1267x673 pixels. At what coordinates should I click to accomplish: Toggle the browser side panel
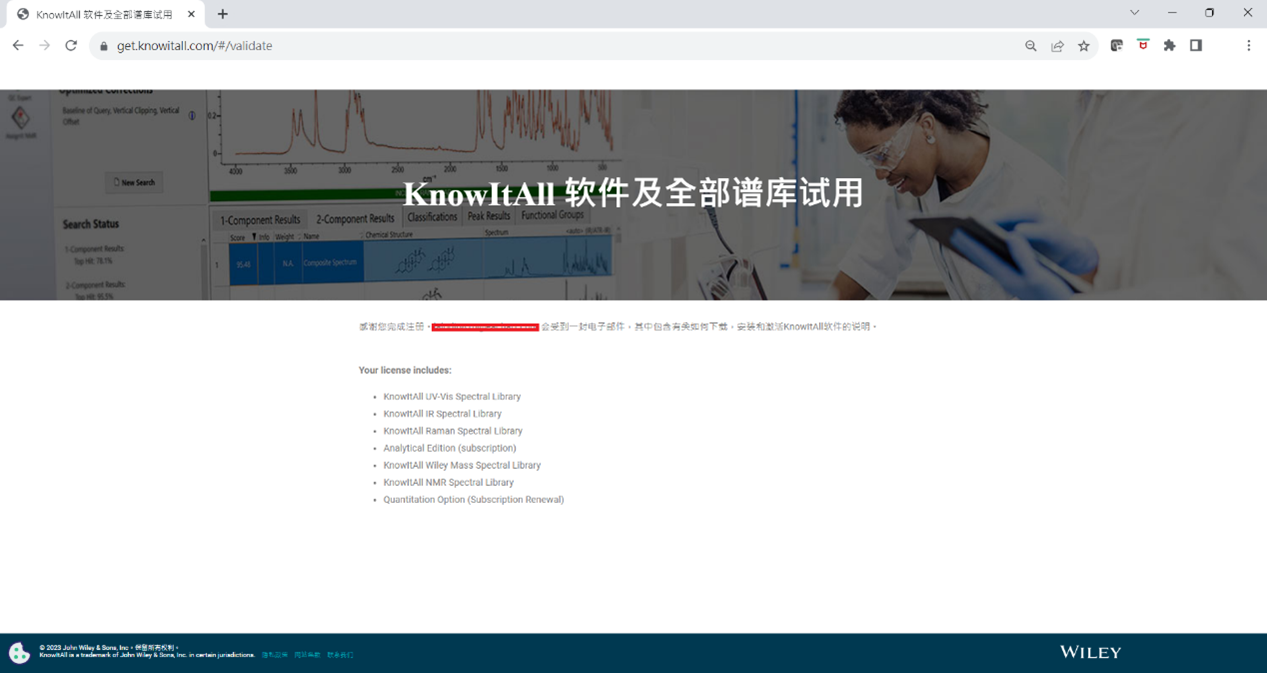[x=1196, y=46]
